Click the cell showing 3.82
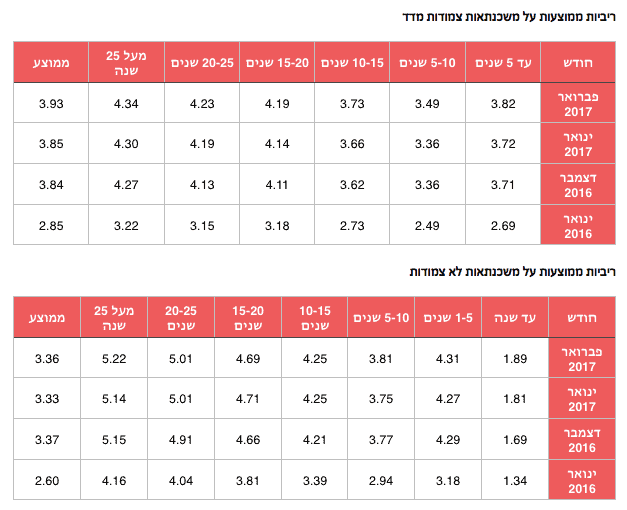Image resolution: width=627 pixels, height=510 pixels. point(502,103)
